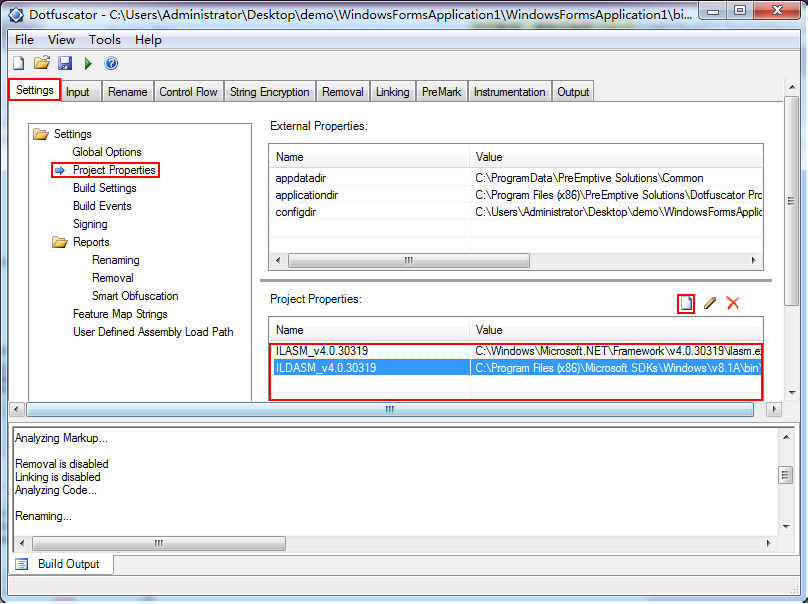
Task: Add a new project property via the page icon
Action: 686,303
